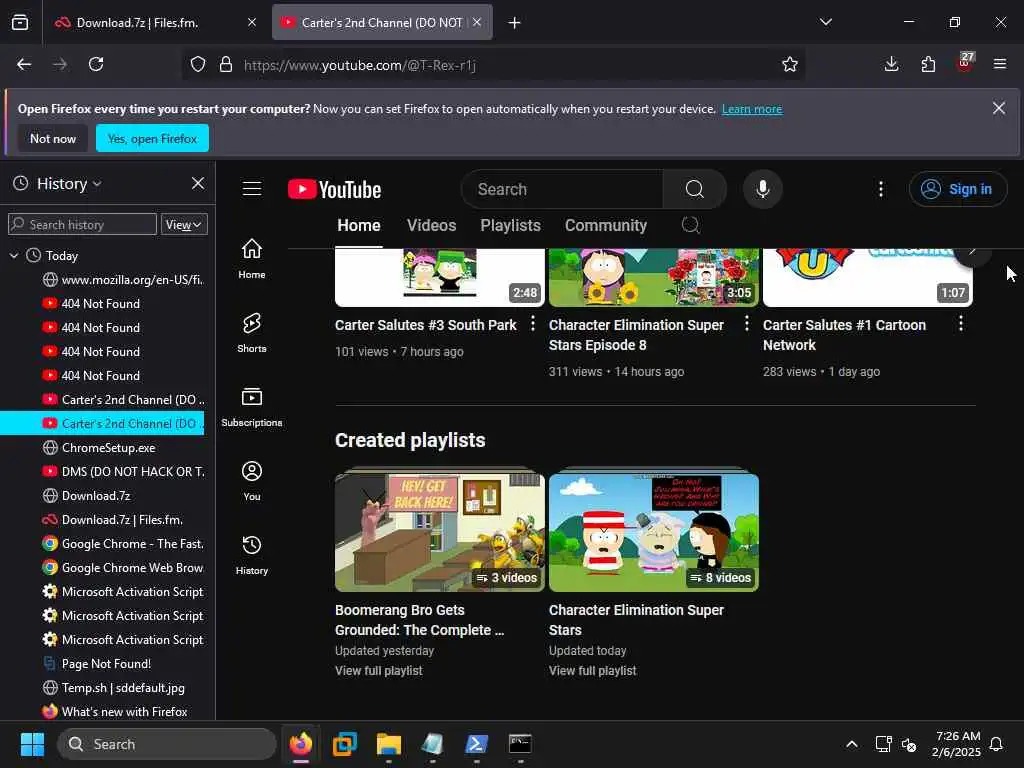This screenshot has height=768, width=1024.
Task: Go back with the browser back arrow
Action: 24,64
